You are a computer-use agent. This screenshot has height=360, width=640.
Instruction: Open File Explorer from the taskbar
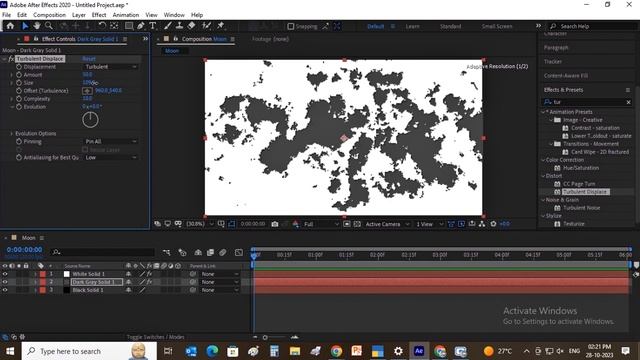tap(295, 351)
